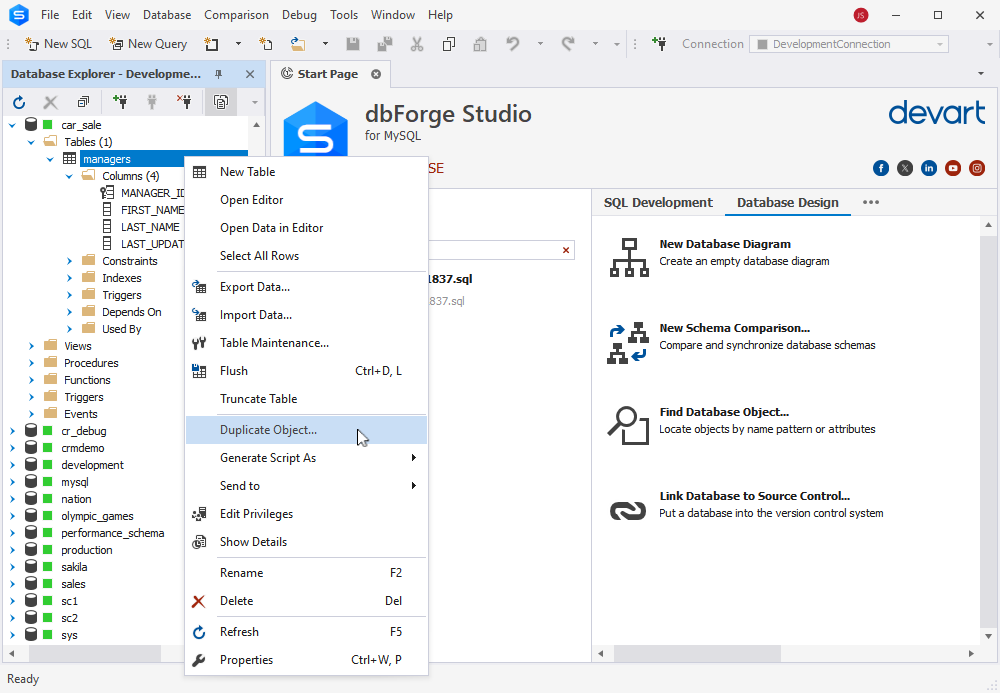Image resolution: width=1000 pixels, height=693 pixels.
Task: Click the Save icon in the toolbar
Action: point(352,44)
